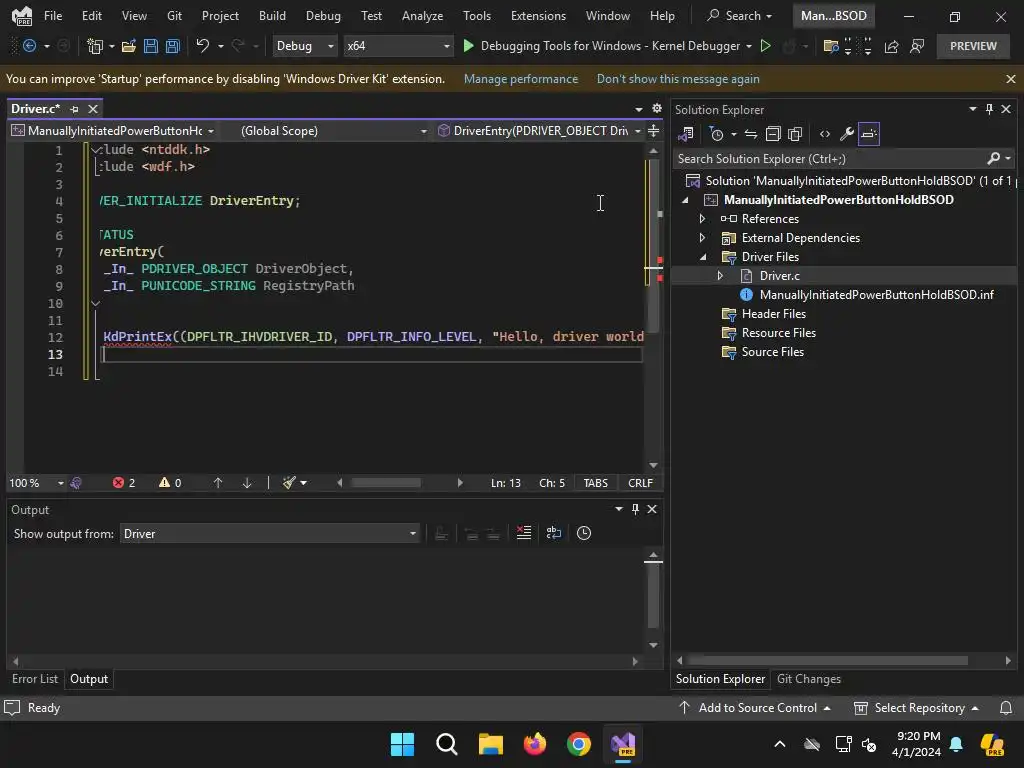1024x768 pixels.
Task: Toggle auto-hide pin on Output panel
Action: [x=635, y=509]
